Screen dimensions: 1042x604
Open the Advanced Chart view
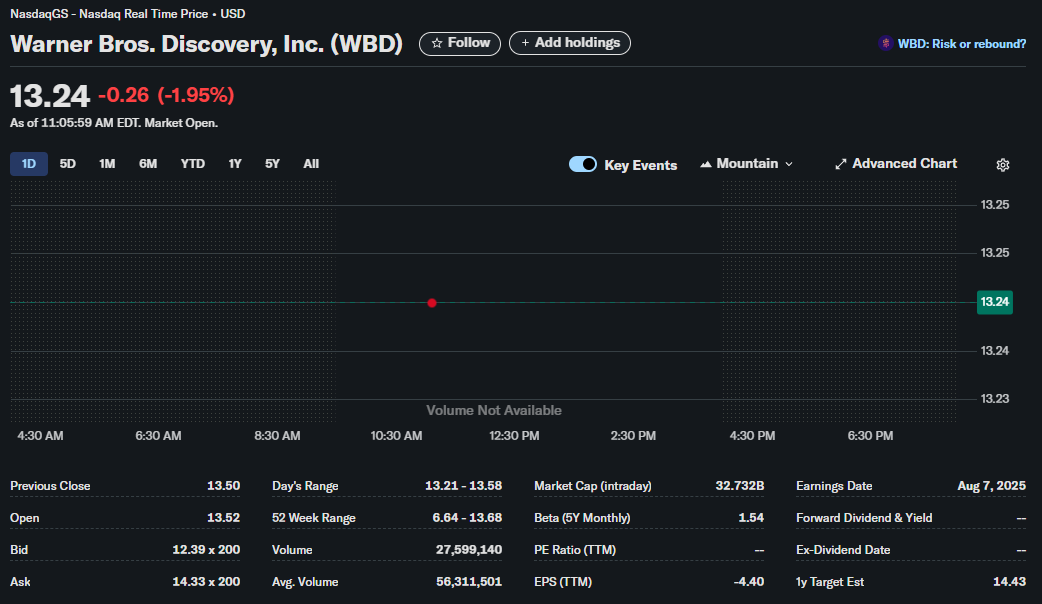pos(896,163)
